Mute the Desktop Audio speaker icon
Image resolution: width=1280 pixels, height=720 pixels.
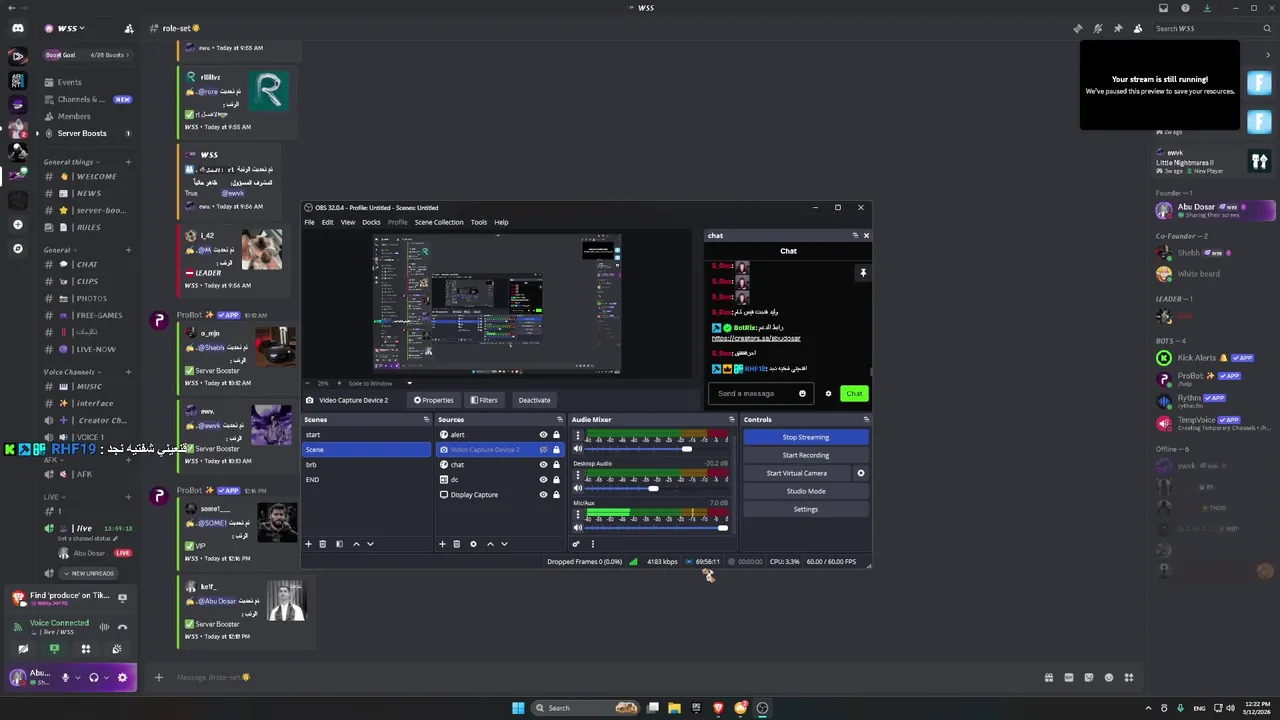click(x=577, y=488)
